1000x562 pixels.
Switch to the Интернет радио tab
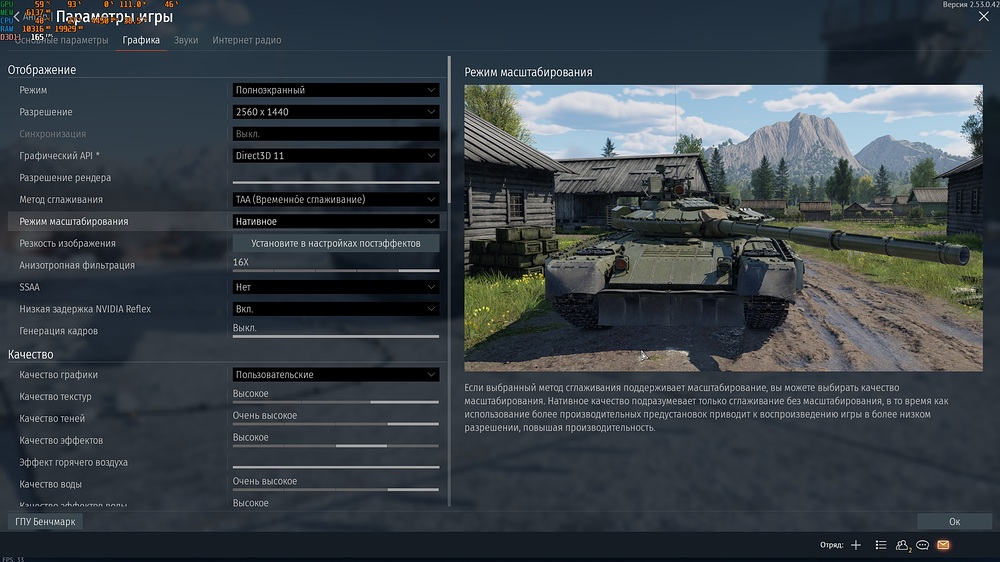click(247, 40)
